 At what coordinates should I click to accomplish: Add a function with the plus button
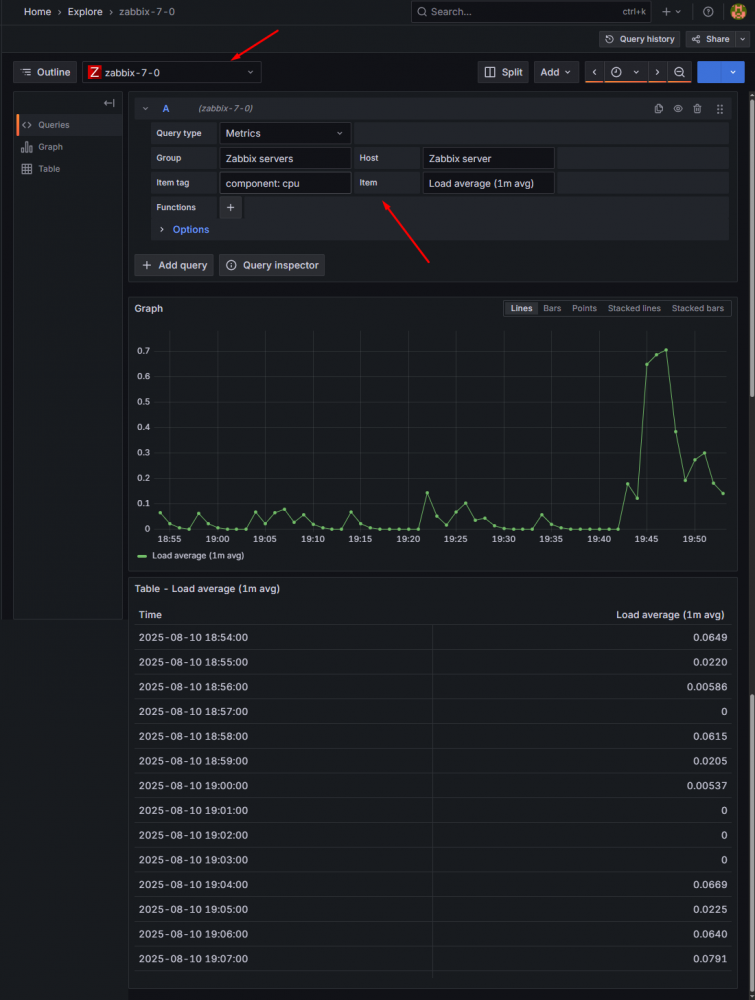(x=230, y=207)
